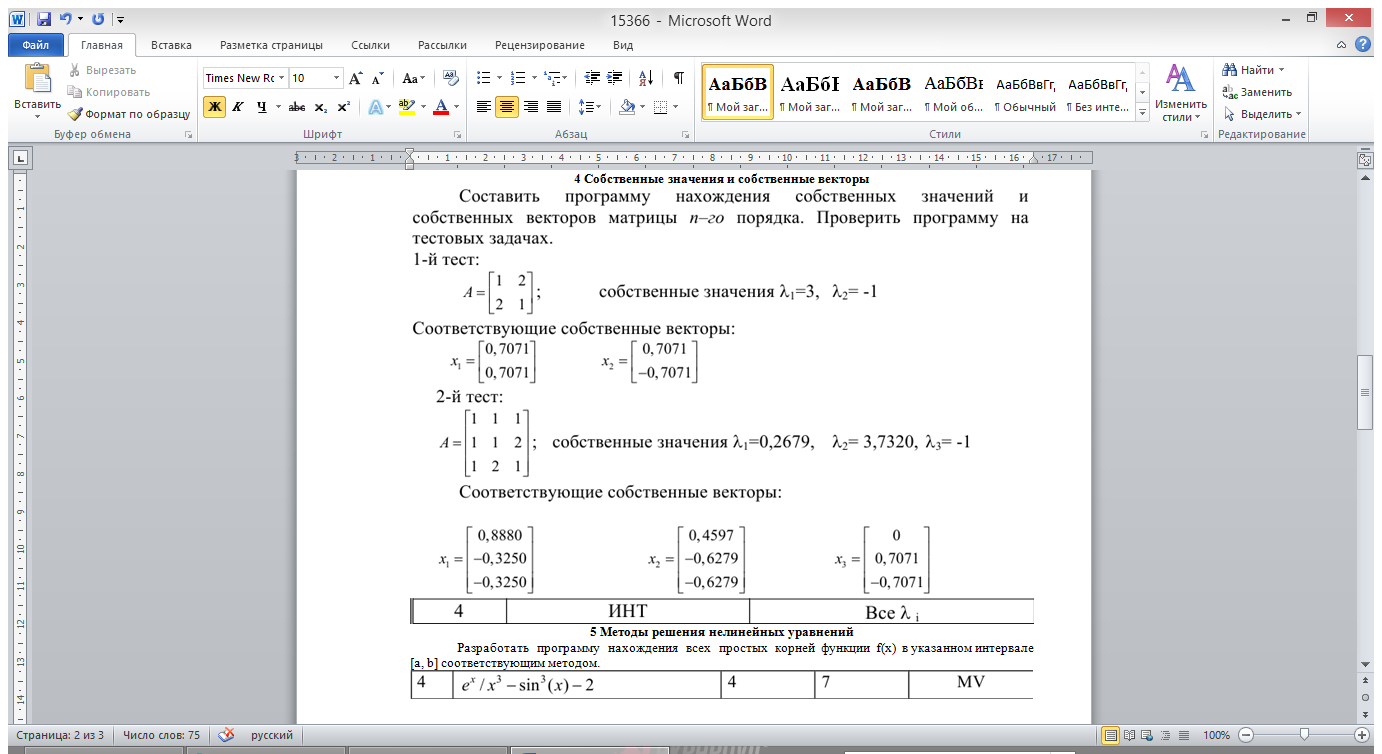Screen dimensions: 1382x754
Task: Click text highlight color yellow marker
Action: tap(406, 107)
